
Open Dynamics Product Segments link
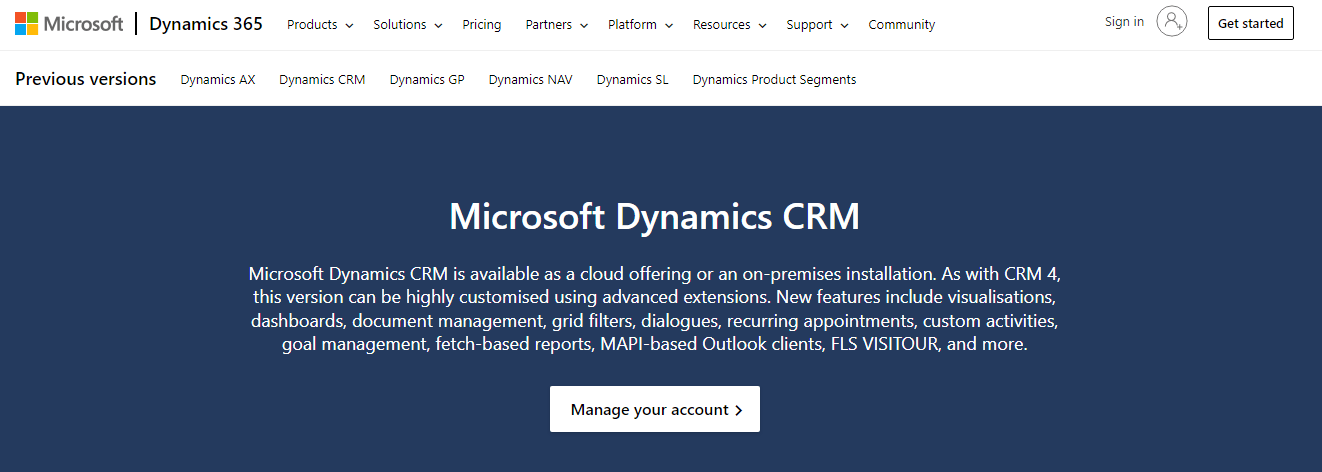(x=774, y=80)
